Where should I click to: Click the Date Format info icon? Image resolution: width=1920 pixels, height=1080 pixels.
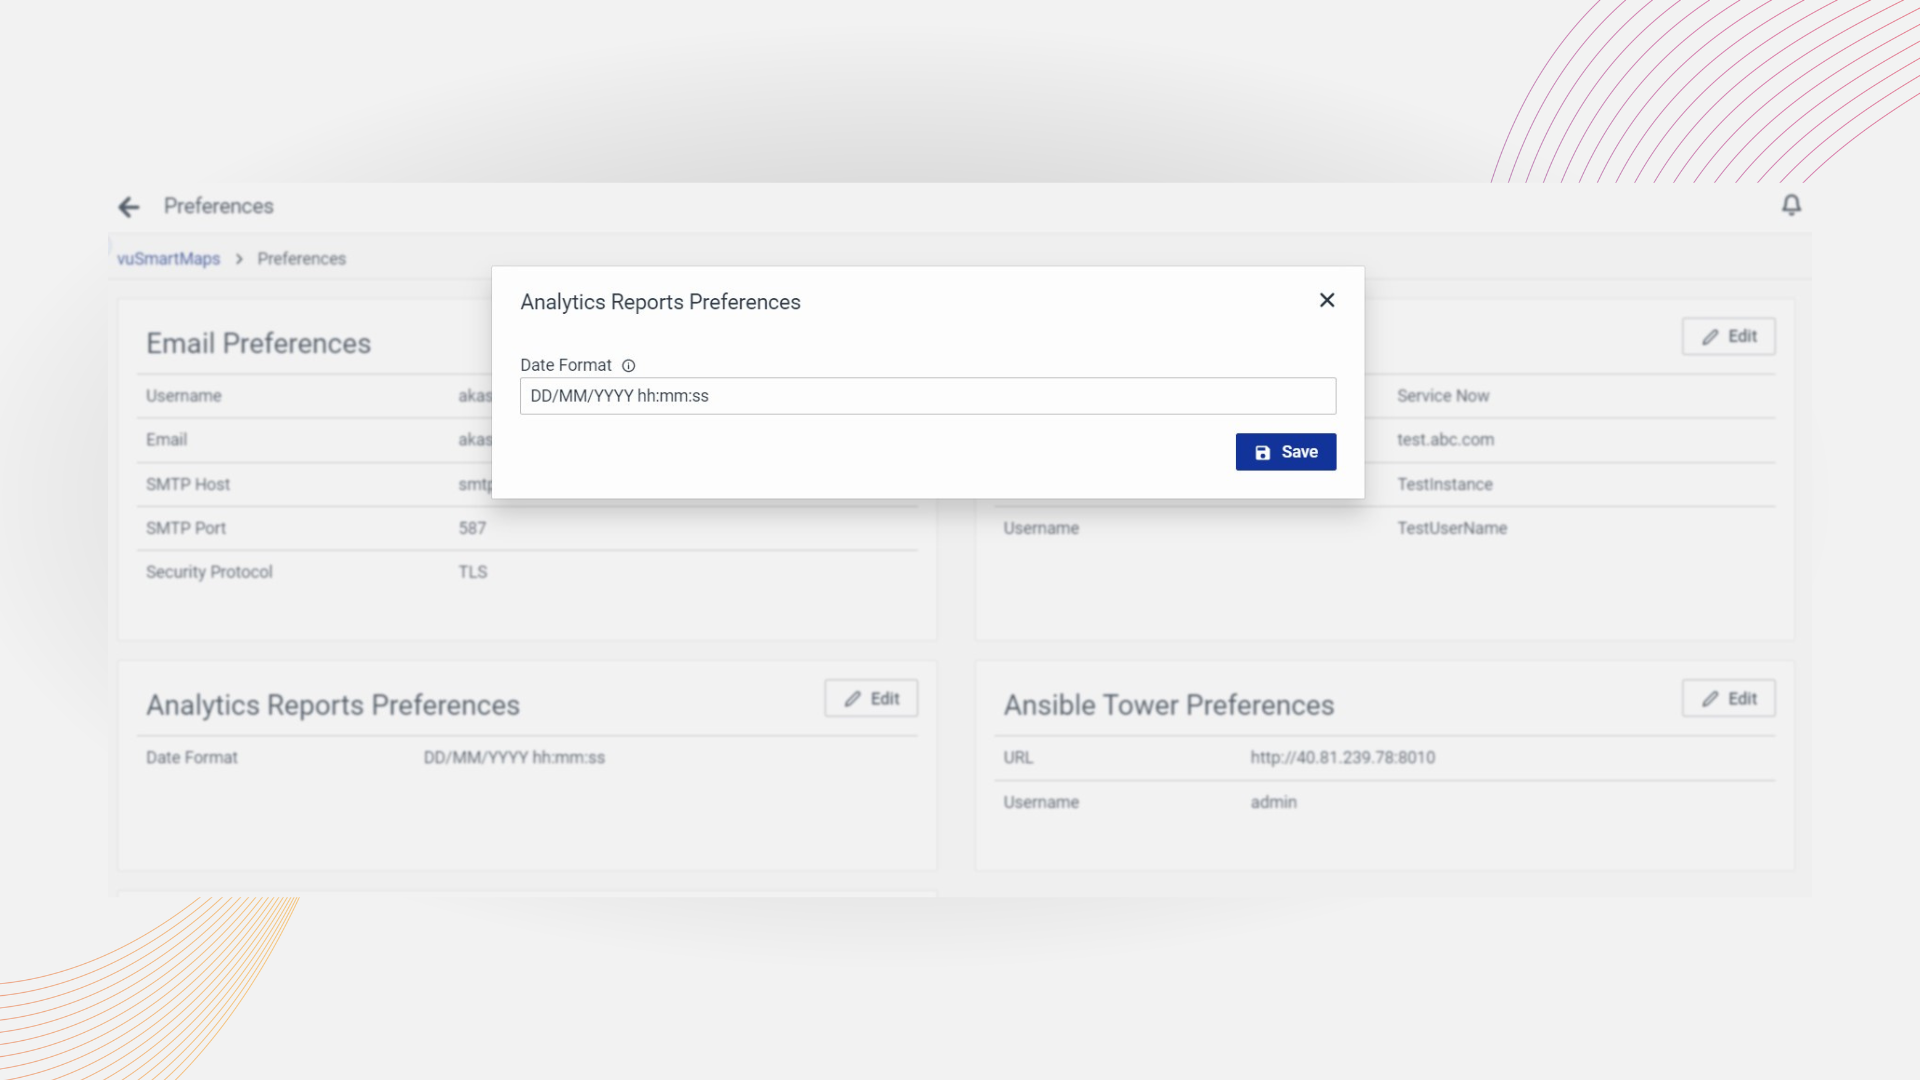[628, 366]
